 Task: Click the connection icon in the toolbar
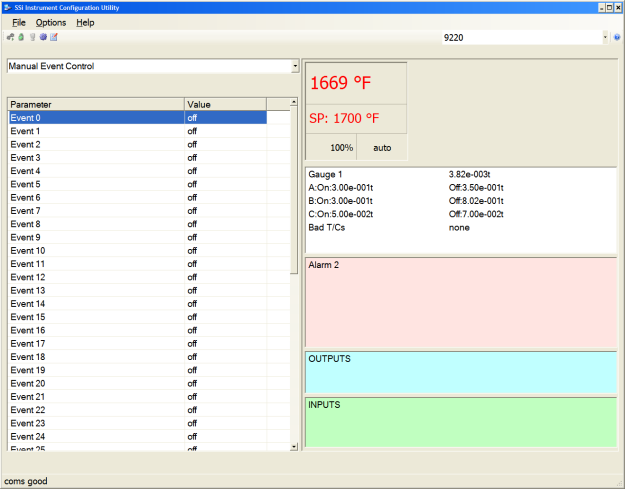(x=10, y=37)
